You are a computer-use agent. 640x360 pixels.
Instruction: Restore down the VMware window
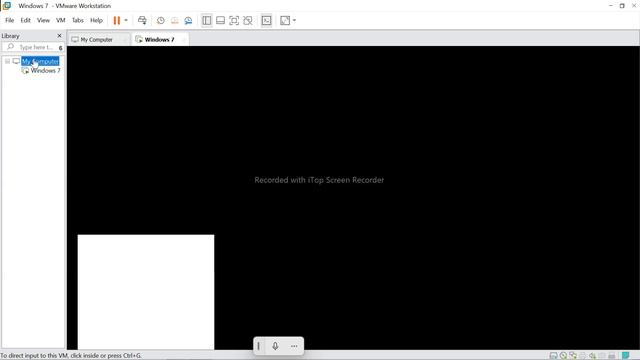click(622, 6)
